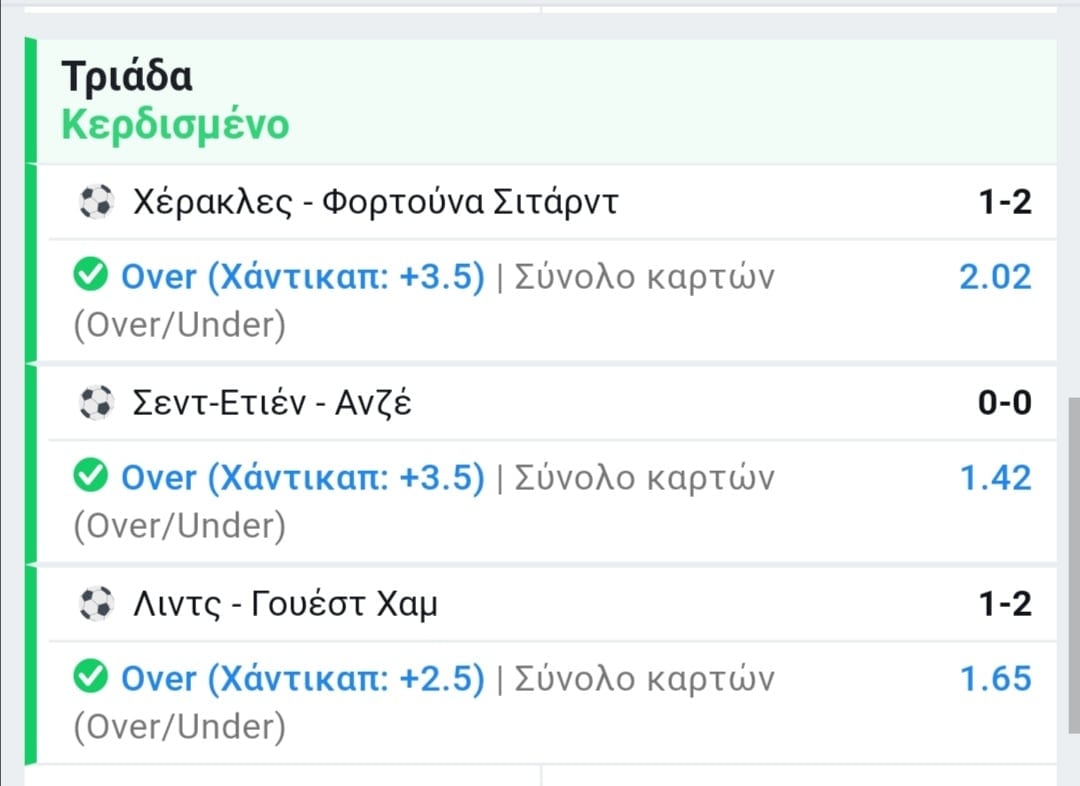Click the 1.42 odds value
Image resolution: width=1080 pixels, height=786 pixels.
tap(994, 478)
